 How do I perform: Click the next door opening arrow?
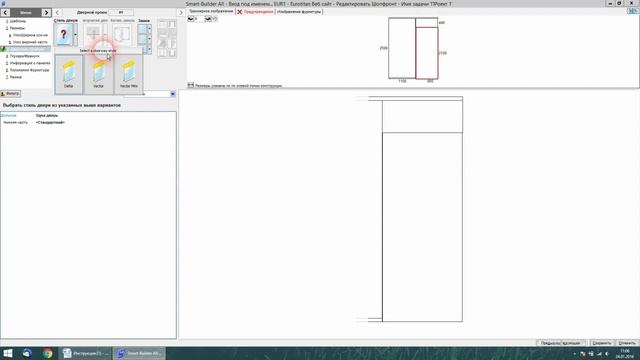pyautogui.click(x=181, y=13)
